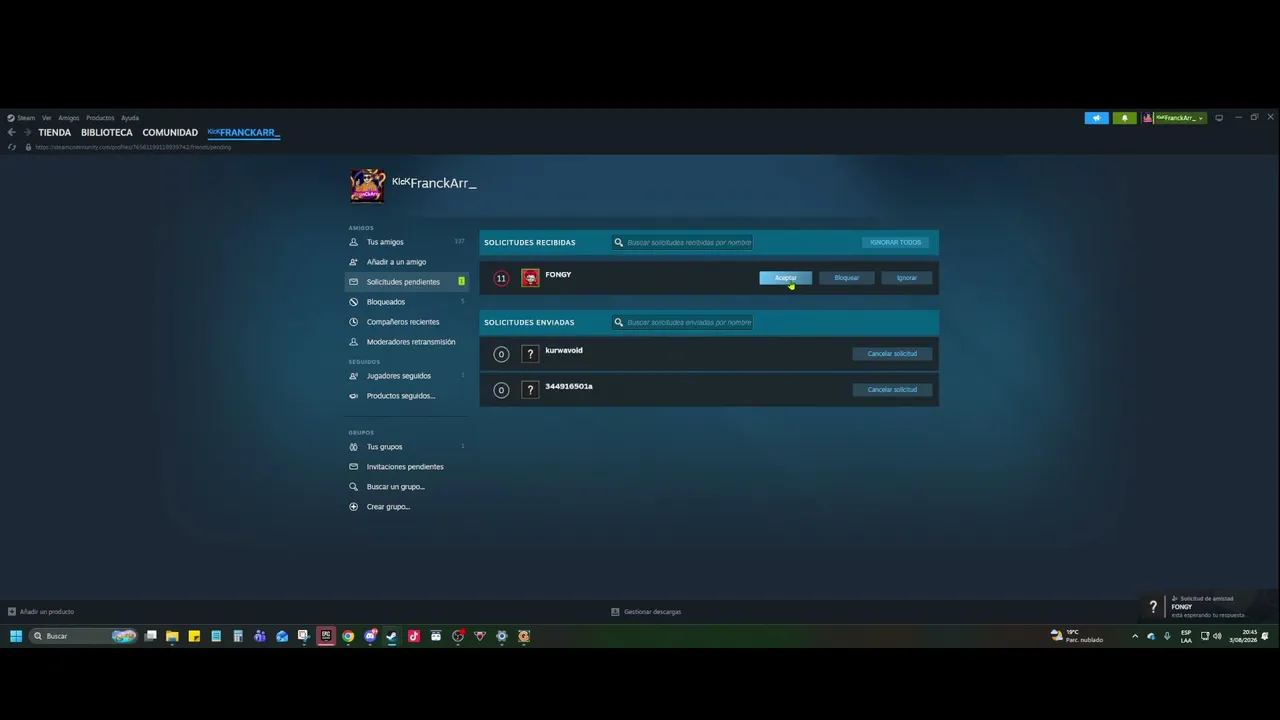Open the Amigos menu

pos(68,118)
